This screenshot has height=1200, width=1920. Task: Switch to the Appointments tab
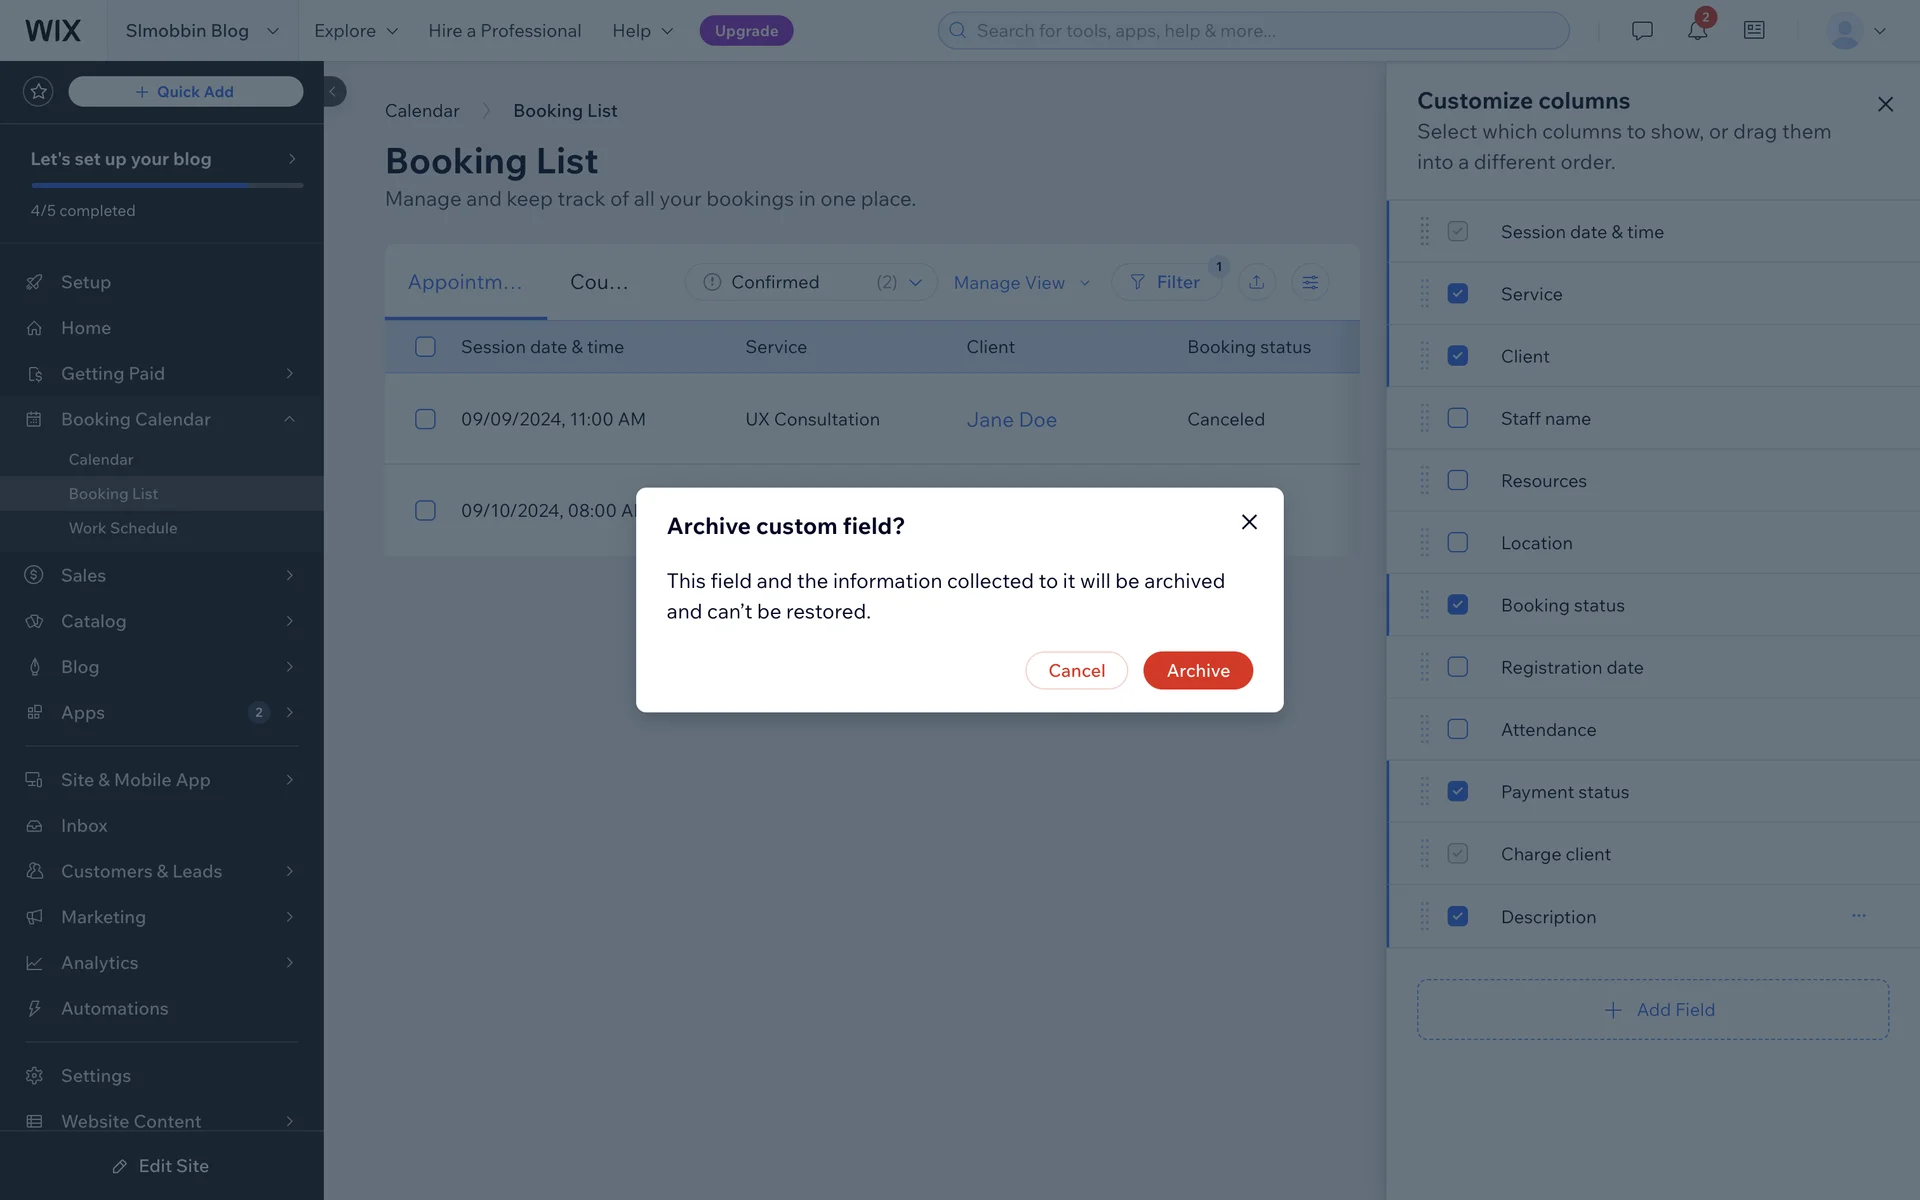(x=465, y=282)
